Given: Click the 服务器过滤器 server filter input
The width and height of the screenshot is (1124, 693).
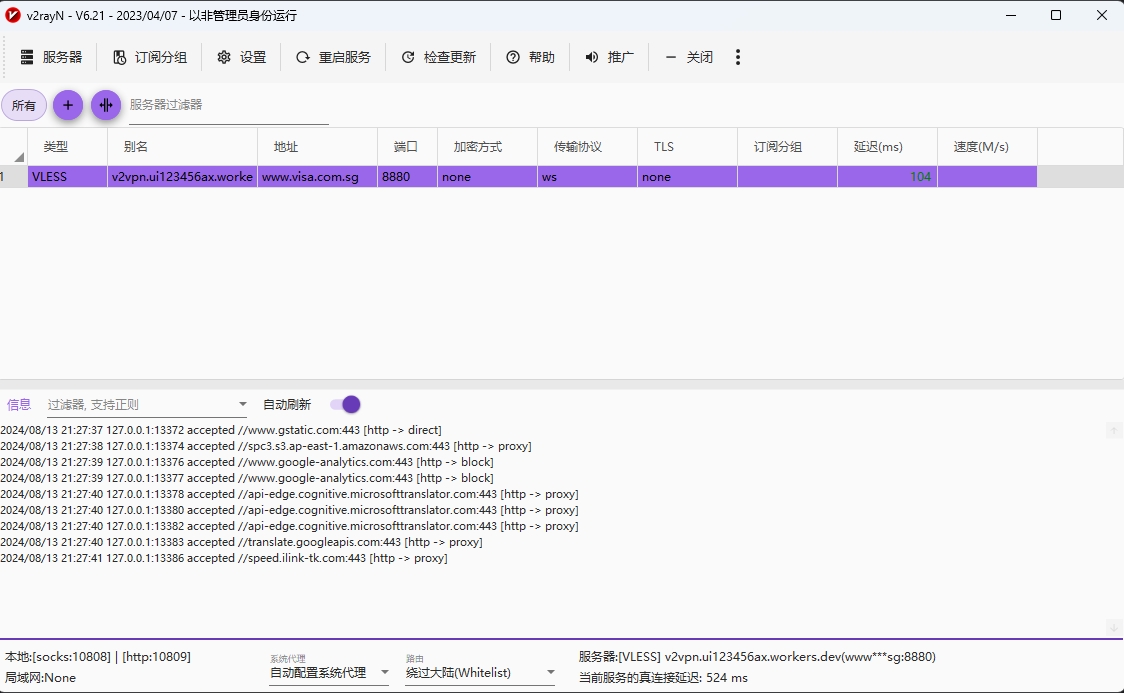Looking at the screenshot, I should pyautogui.click(x=228, y=105).
